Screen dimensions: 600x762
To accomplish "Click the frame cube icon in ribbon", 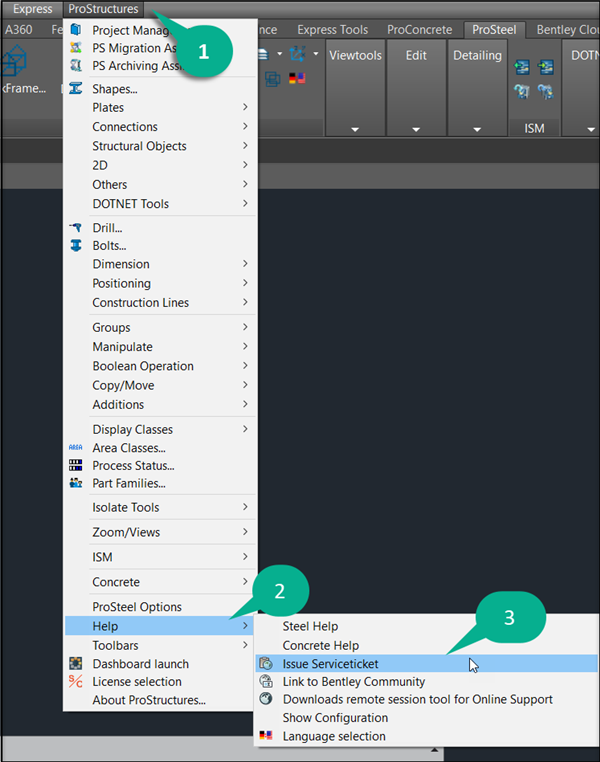I will (x=15, y=61).
